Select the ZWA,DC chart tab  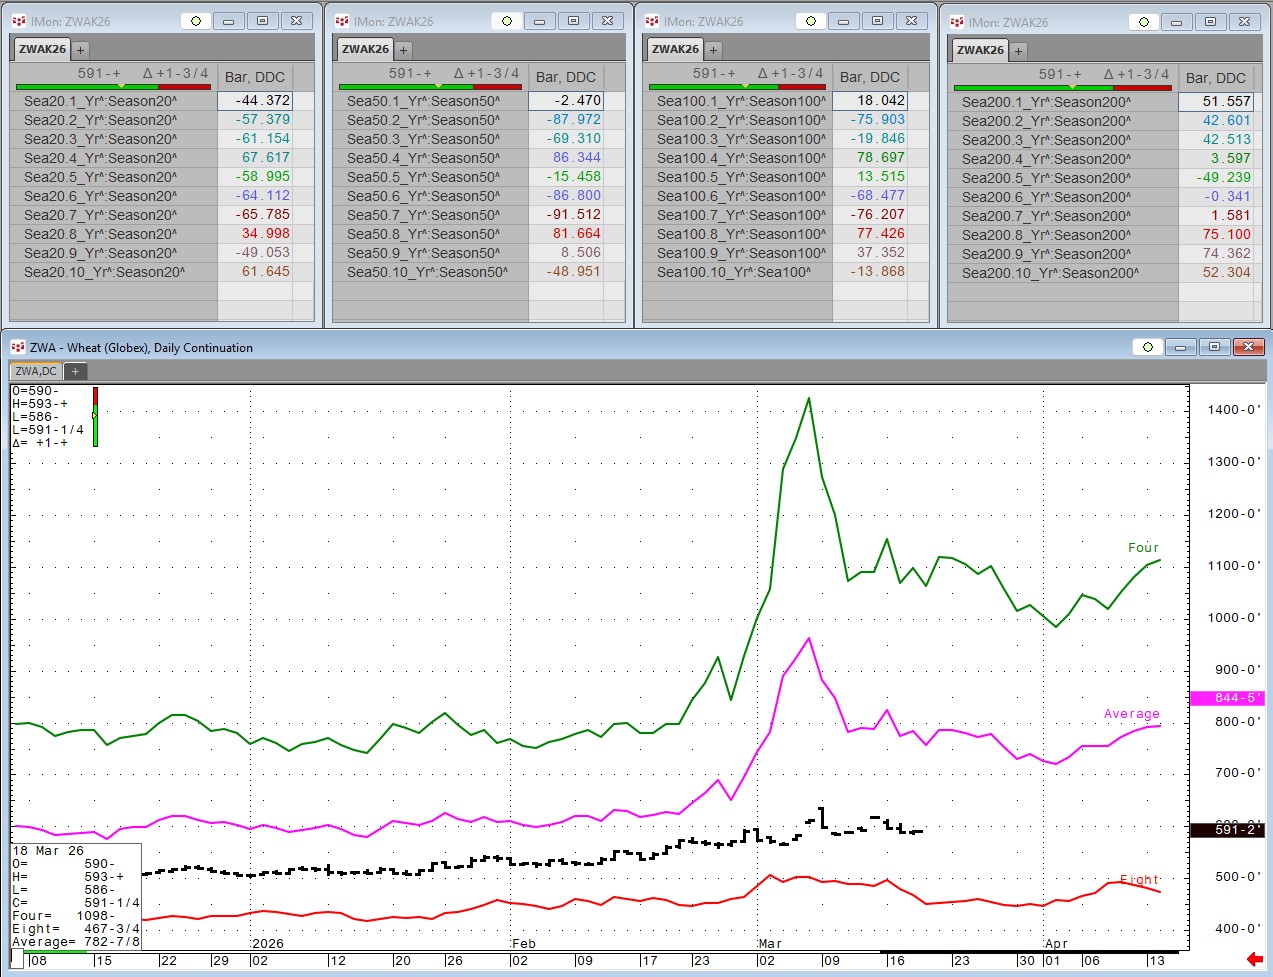coord(36,371)
